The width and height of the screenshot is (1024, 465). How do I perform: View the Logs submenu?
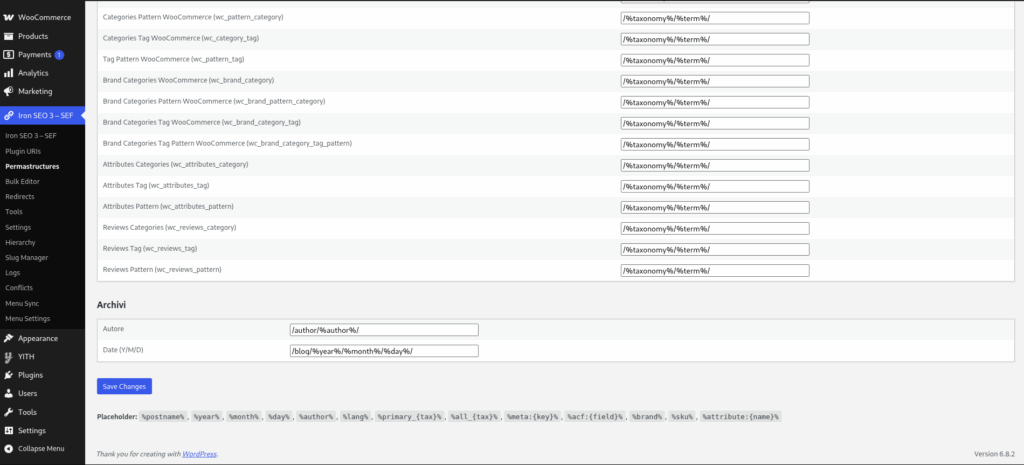(12, 272)
